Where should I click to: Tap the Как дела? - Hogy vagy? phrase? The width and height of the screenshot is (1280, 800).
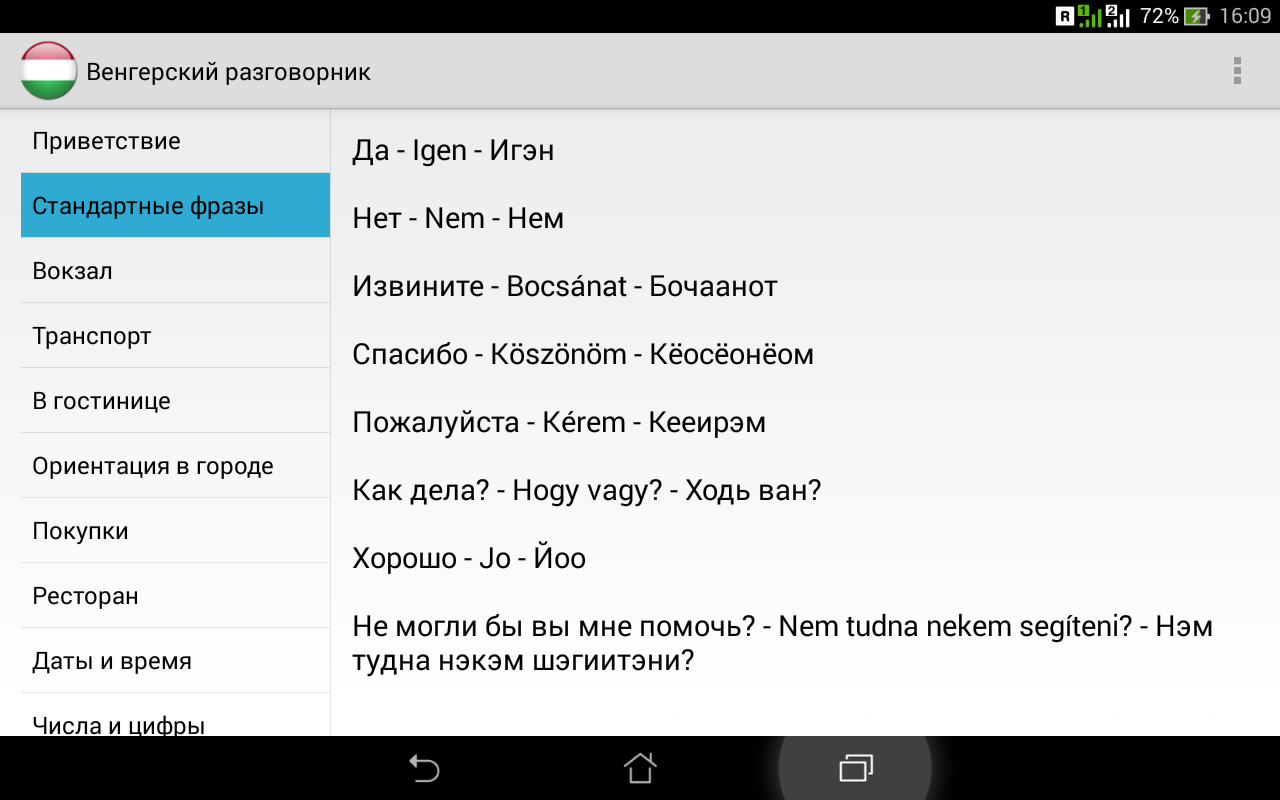coord(586,491)
